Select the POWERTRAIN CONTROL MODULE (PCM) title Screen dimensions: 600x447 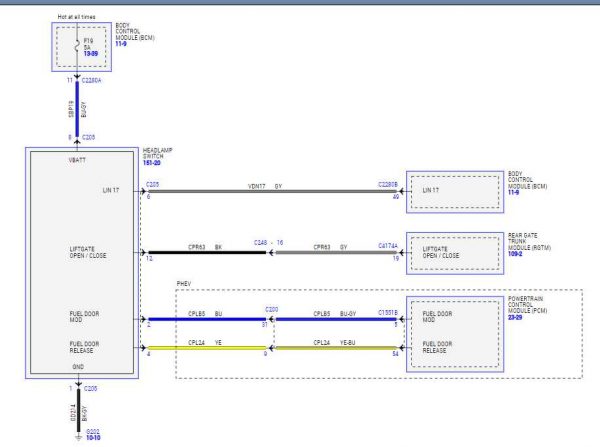pyautogui.click(x=527, y=305)
